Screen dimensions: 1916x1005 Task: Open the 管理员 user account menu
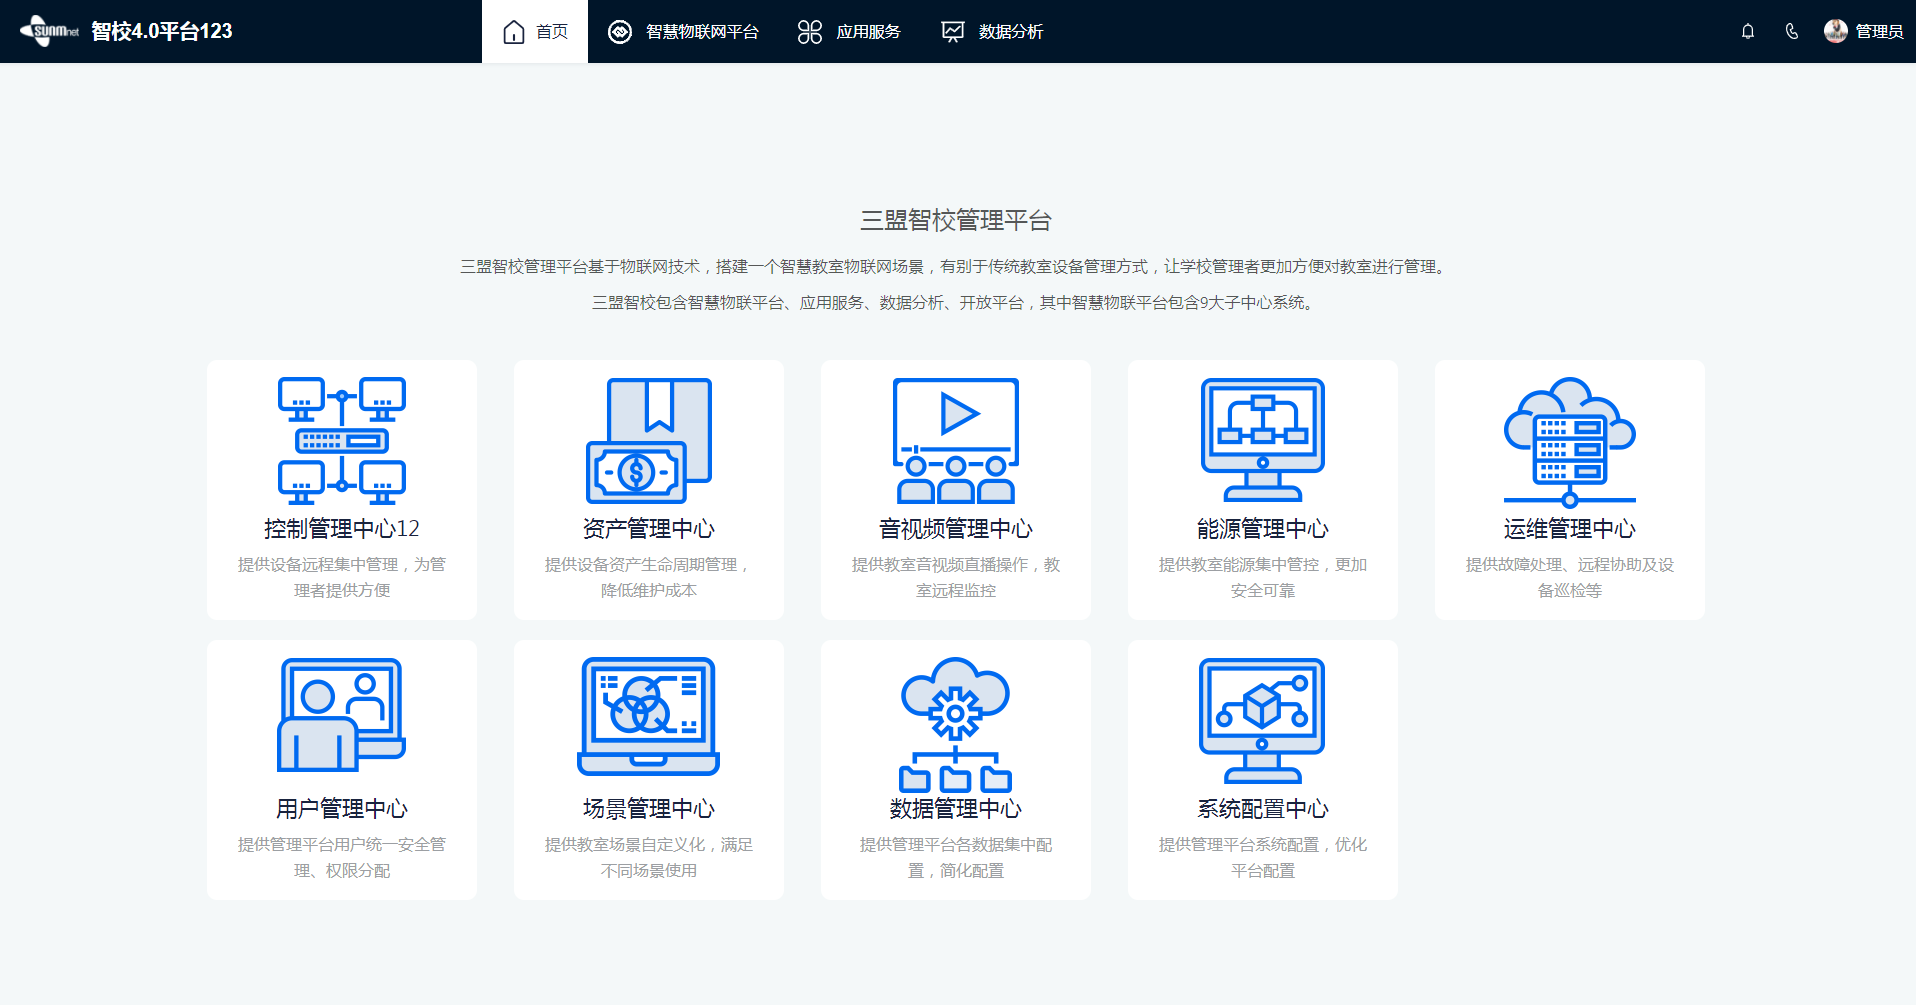coord(1878,32)
